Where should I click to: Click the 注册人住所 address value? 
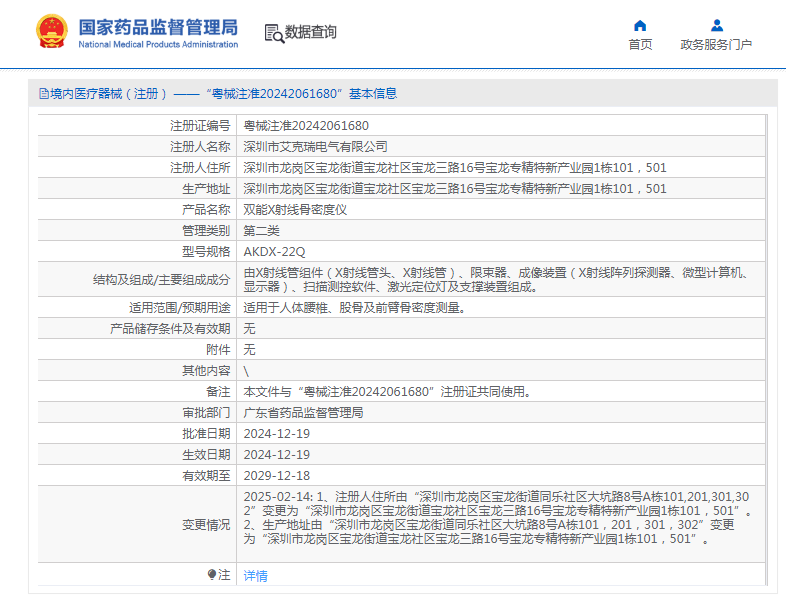(x=455, y=168)
